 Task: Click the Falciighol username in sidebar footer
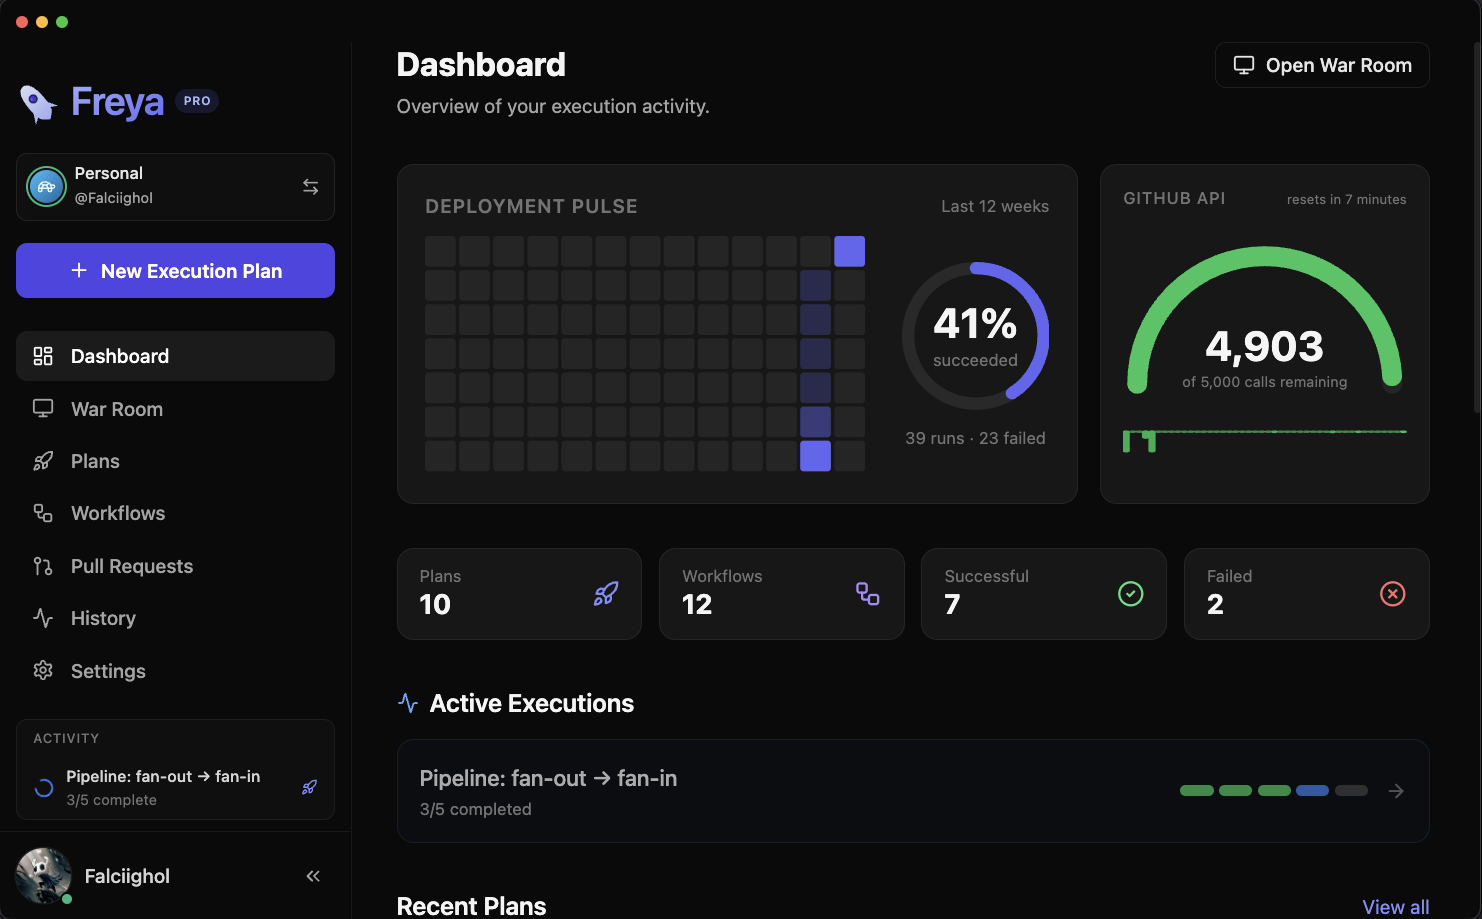[127, 876]
